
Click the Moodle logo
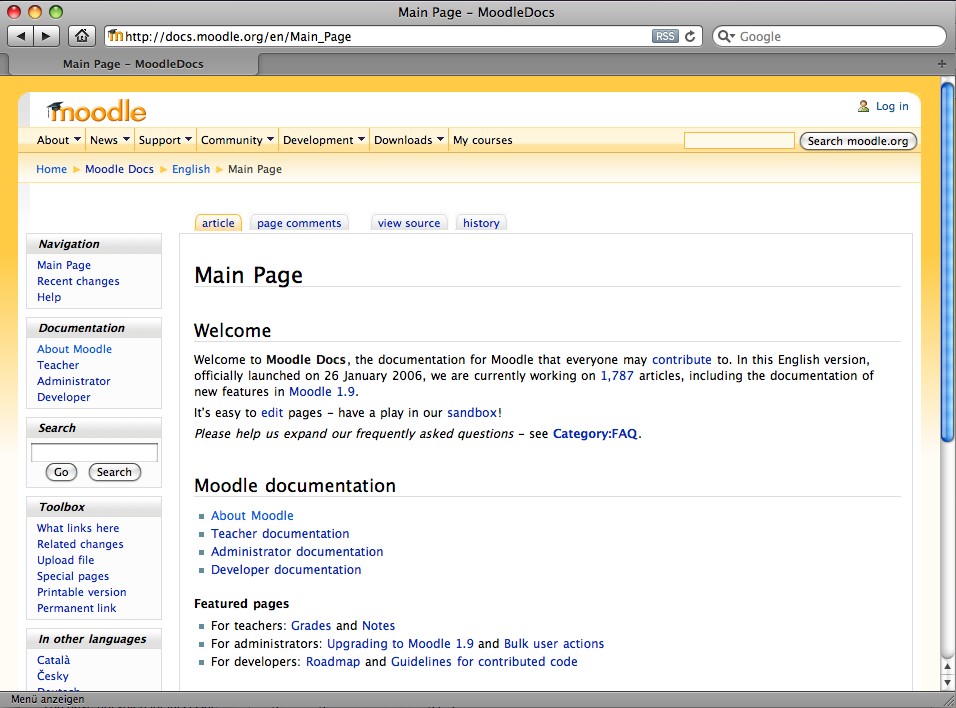(x=96, y=111)
